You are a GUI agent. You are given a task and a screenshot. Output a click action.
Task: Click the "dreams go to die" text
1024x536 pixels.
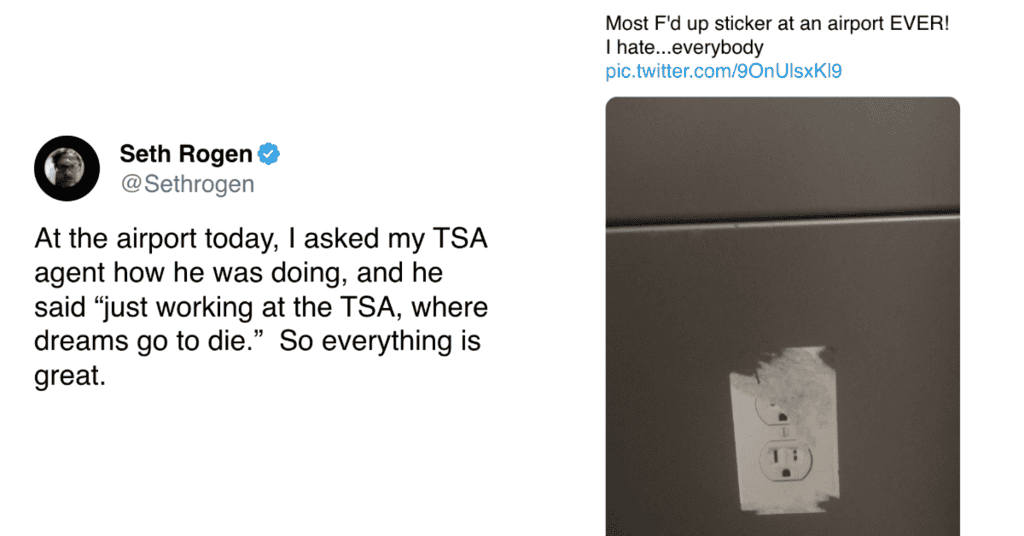pyautogui.click(x=148, y=341)
